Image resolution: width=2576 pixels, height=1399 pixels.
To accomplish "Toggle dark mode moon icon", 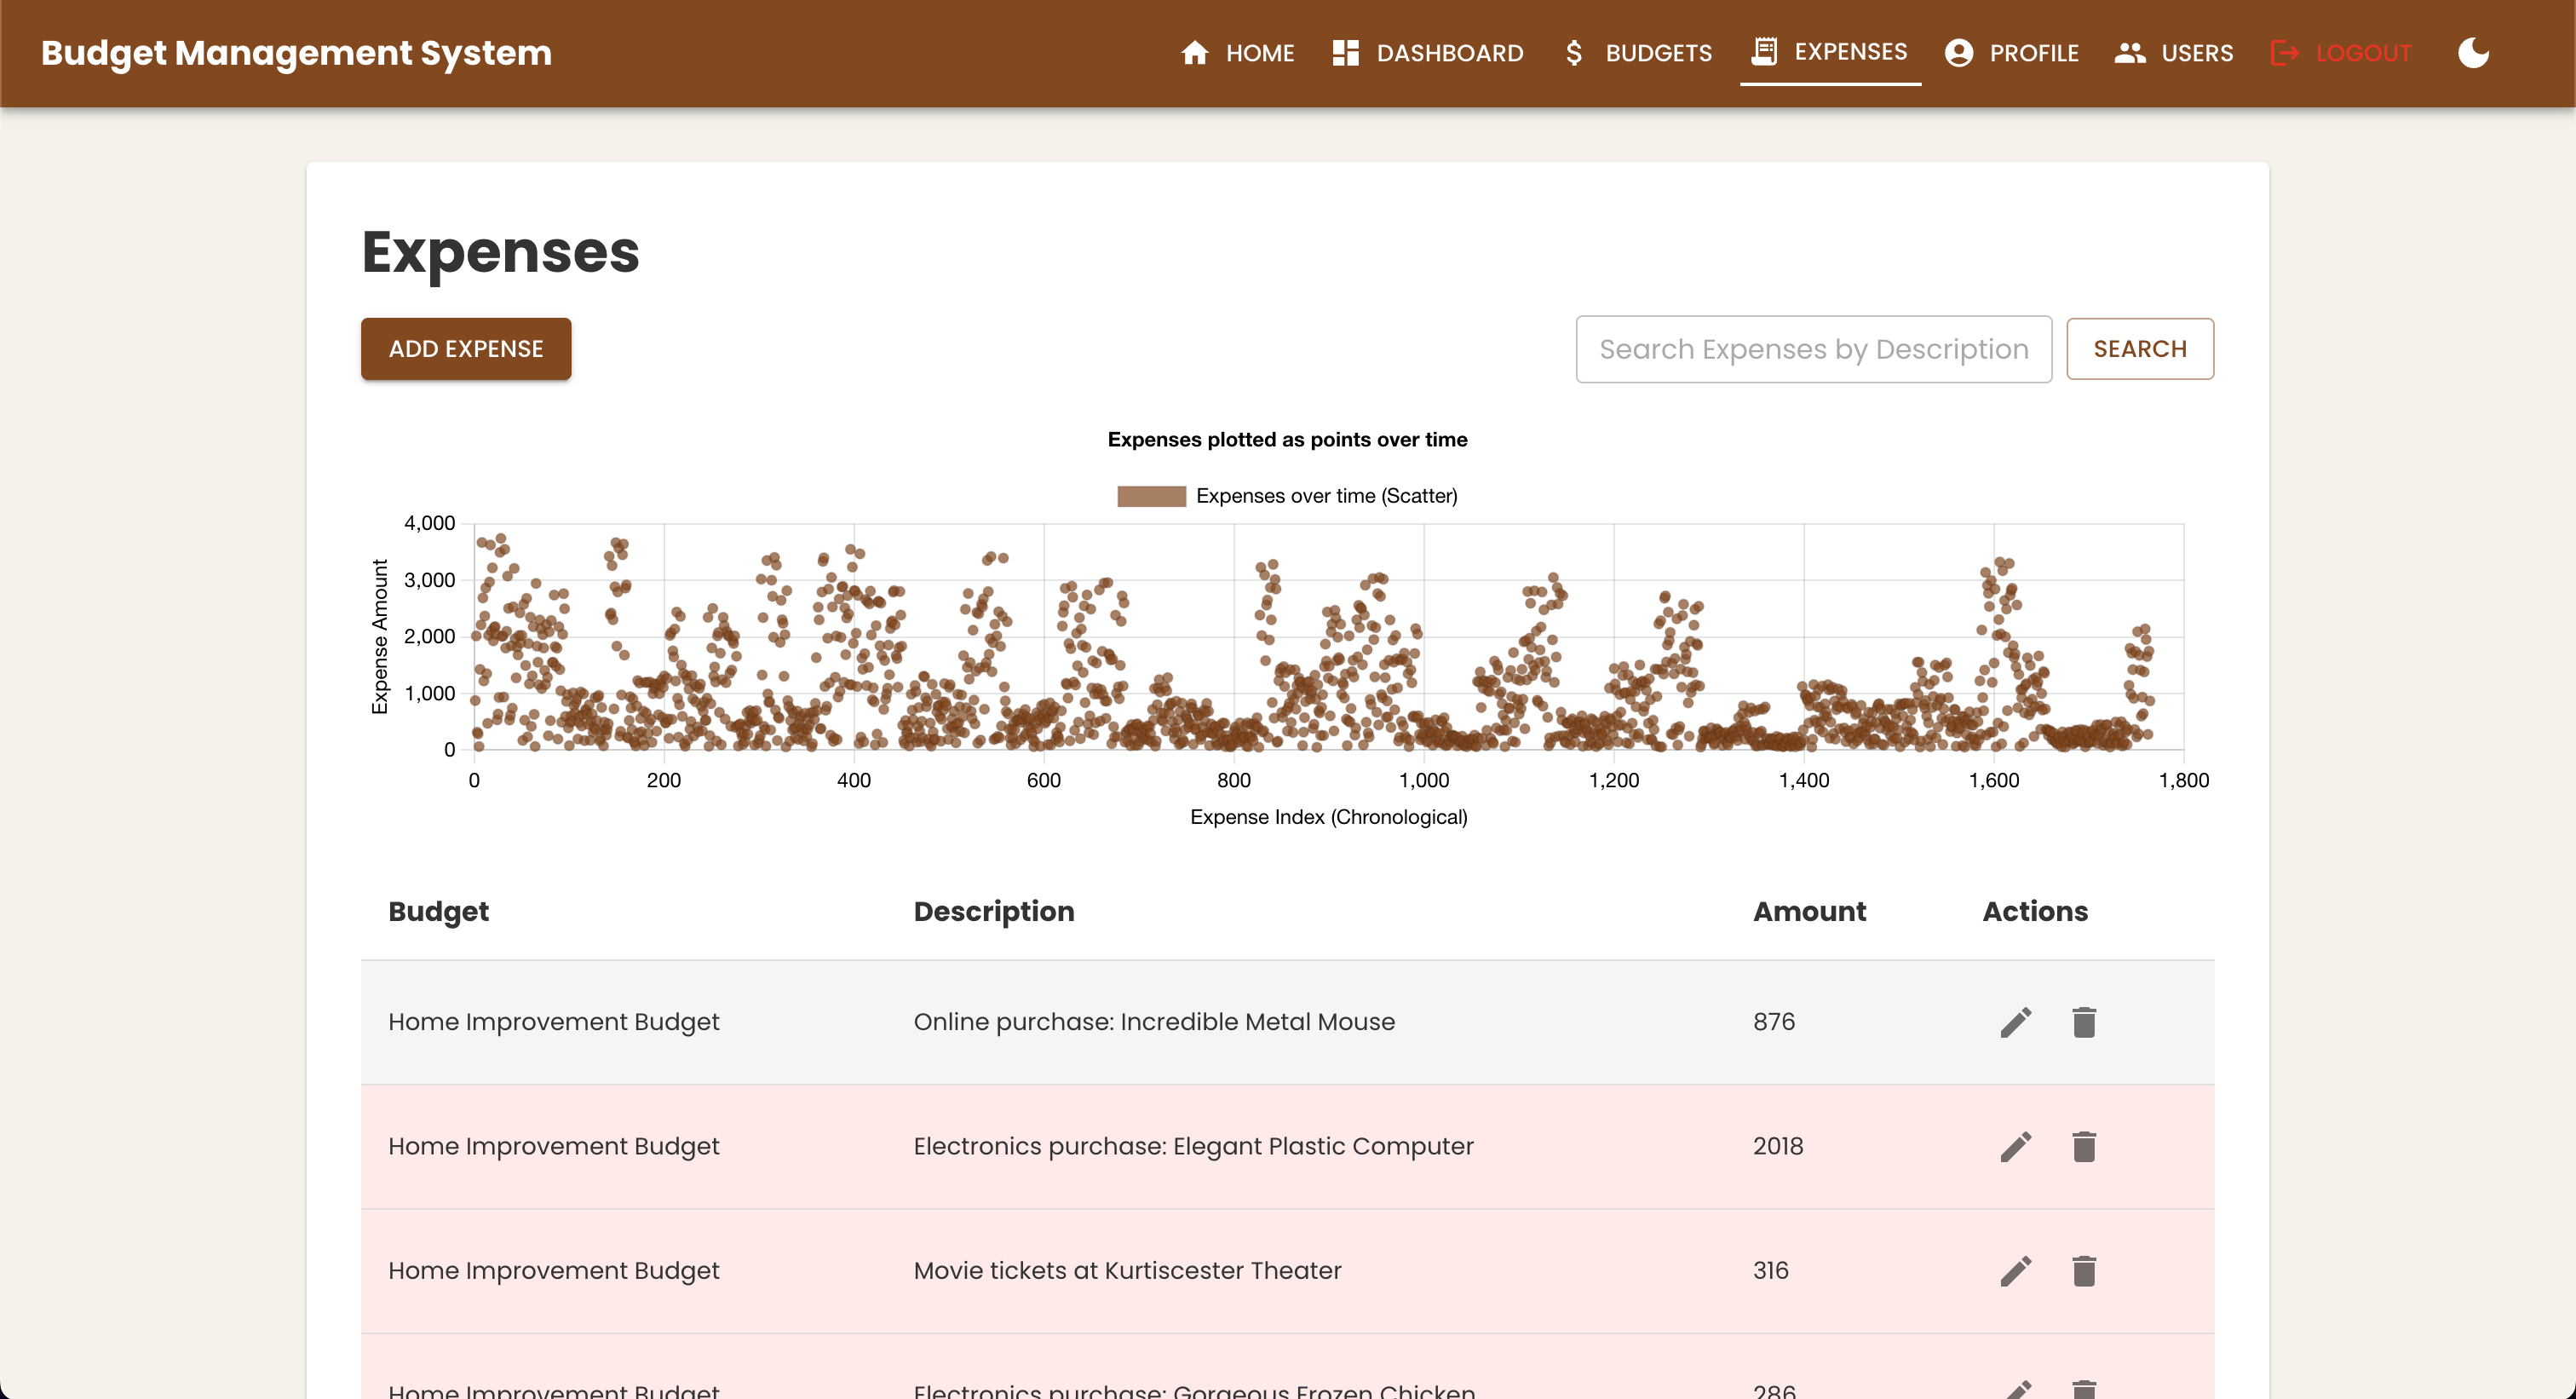I will click(2473, 52).
